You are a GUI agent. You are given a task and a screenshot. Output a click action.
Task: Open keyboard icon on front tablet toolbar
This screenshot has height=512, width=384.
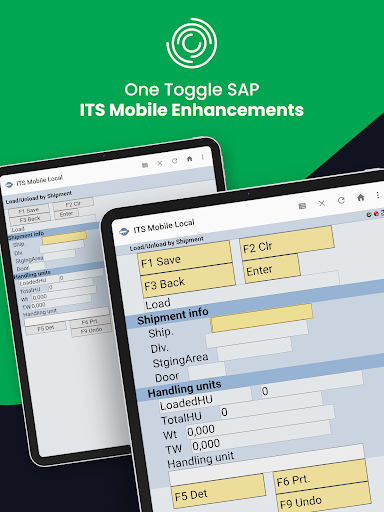pos(302,206)
